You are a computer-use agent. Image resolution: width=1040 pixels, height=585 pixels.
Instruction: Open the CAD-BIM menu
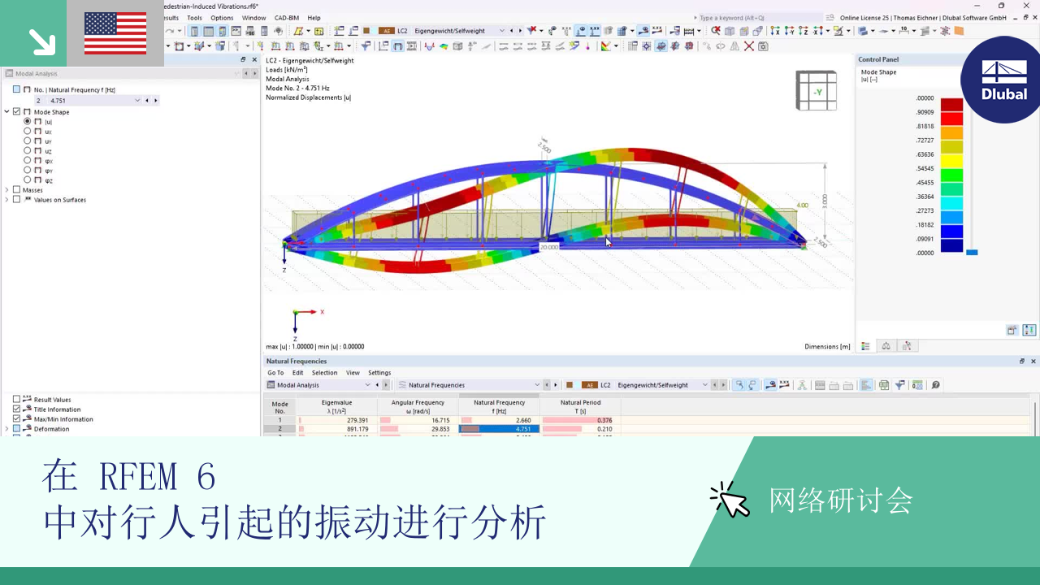tap(287, 18)
